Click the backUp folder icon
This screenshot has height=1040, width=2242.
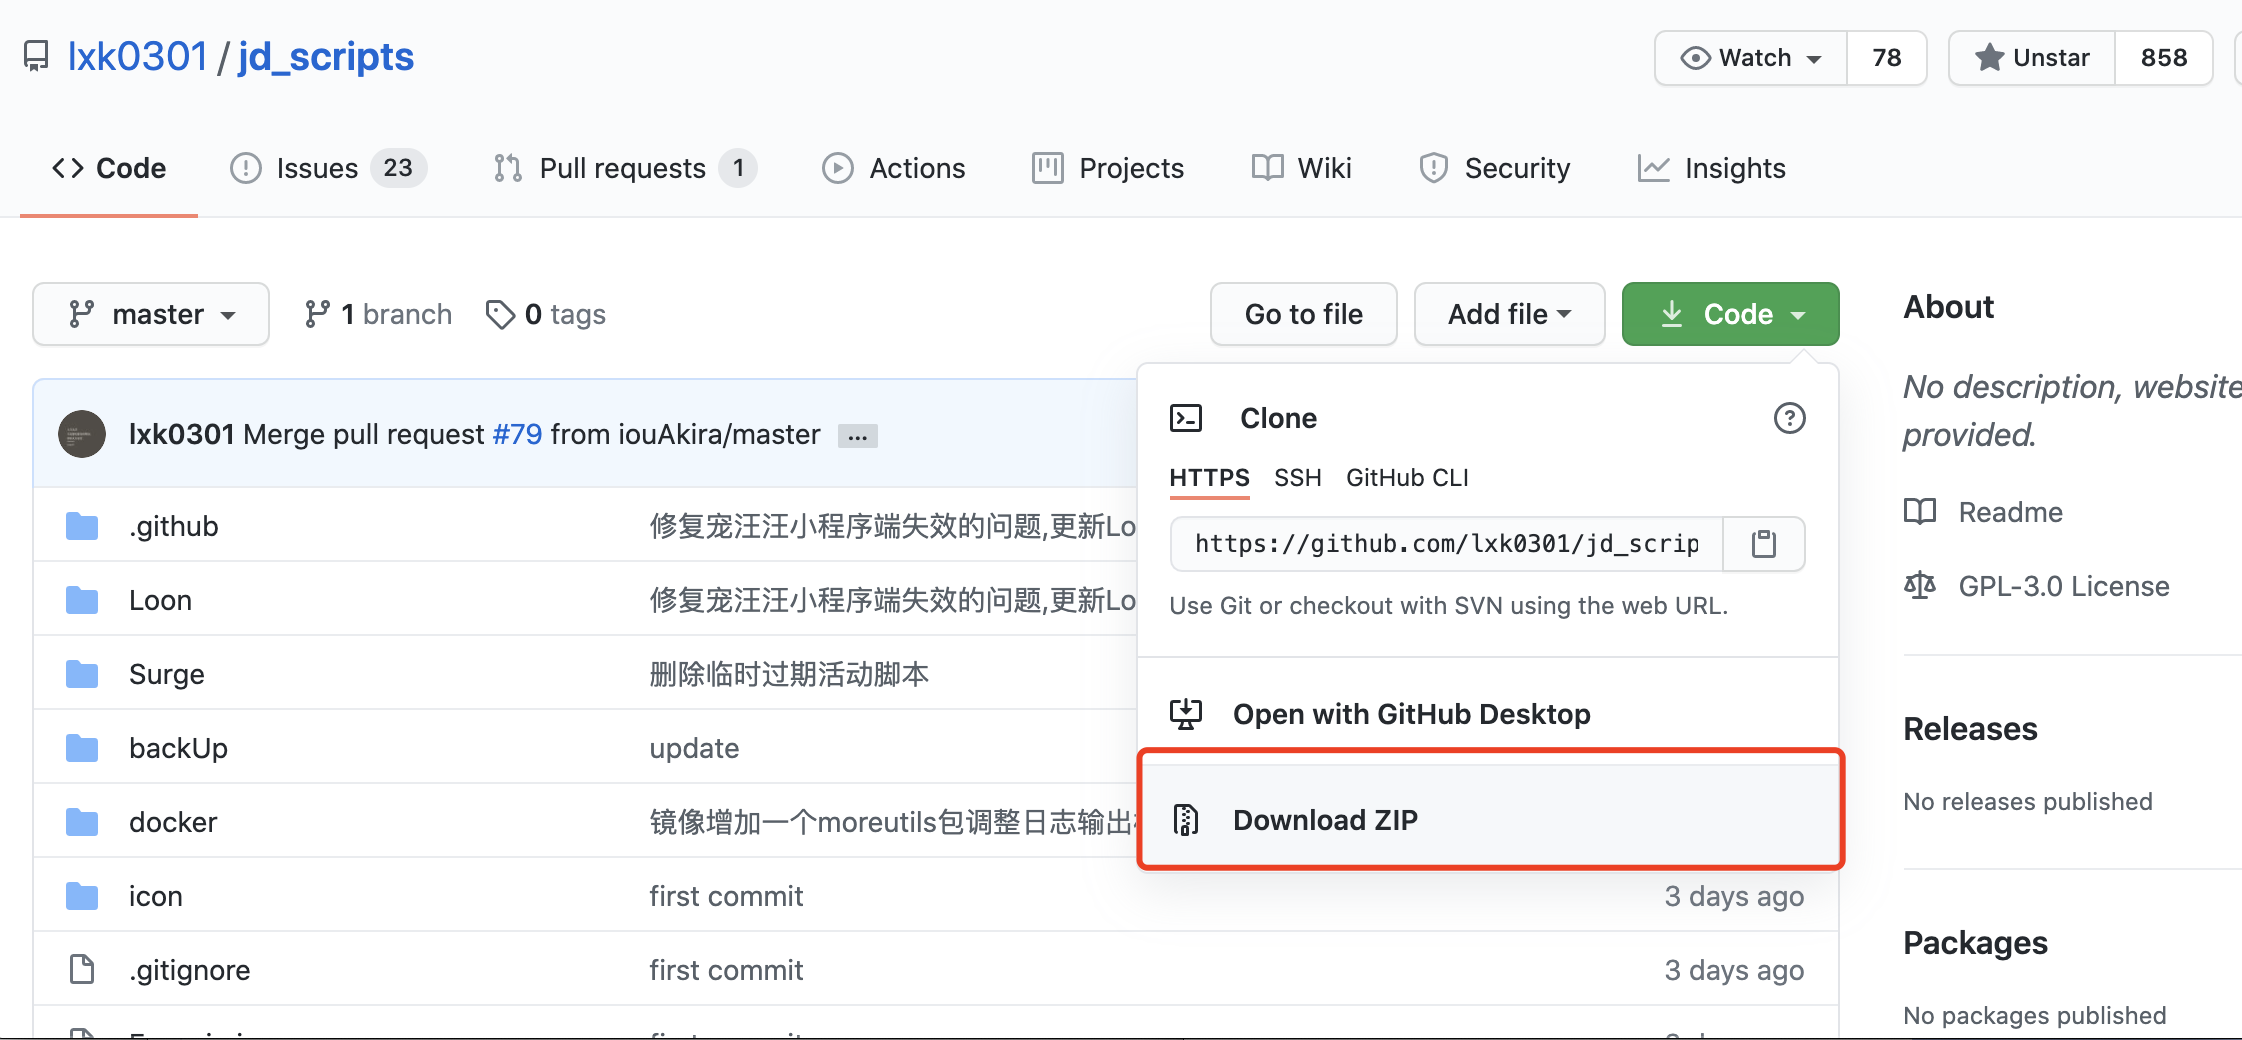click(82, 748)
